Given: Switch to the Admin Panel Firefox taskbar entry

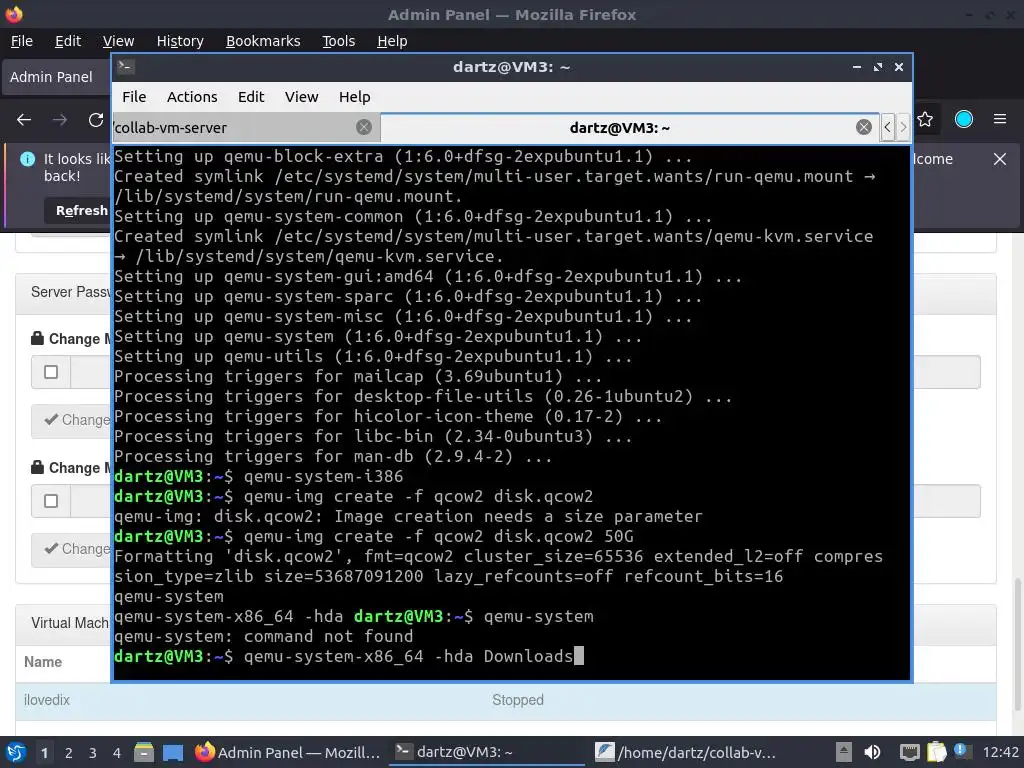Looking at the screenshot, I should 288,753.
